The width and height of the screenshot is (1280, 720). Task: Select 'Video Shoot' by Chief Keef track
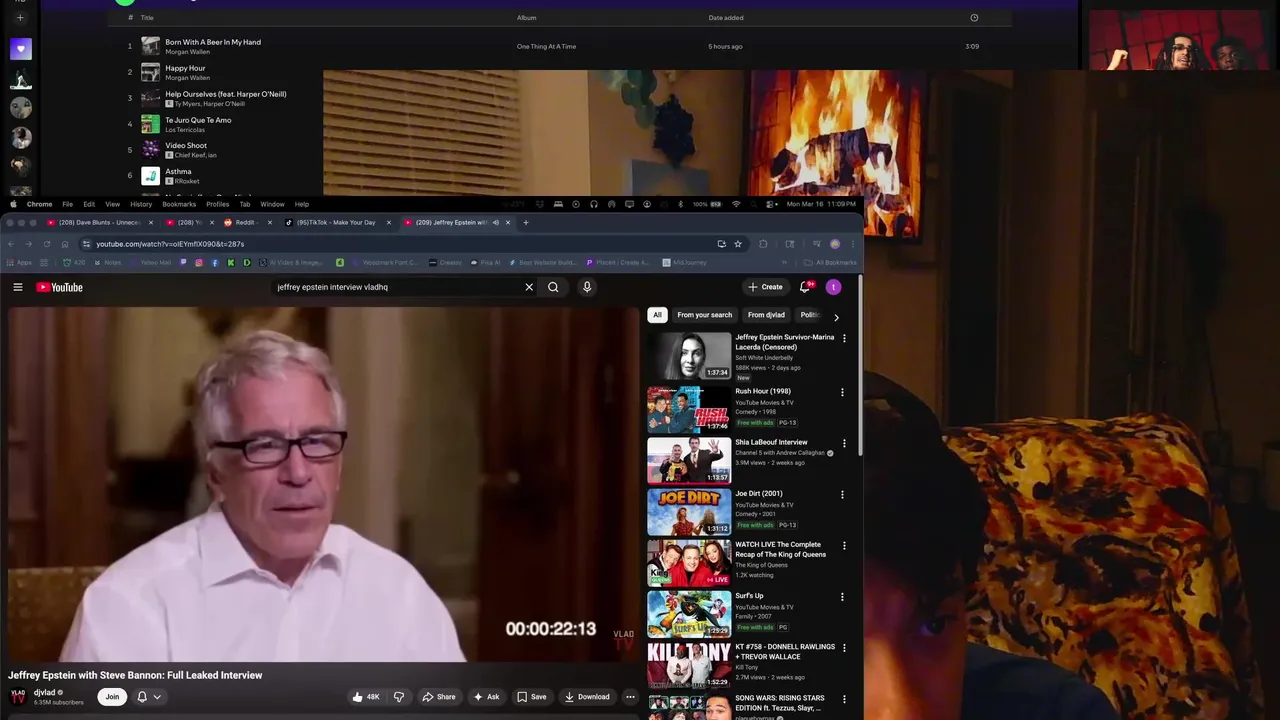(186, 146)
